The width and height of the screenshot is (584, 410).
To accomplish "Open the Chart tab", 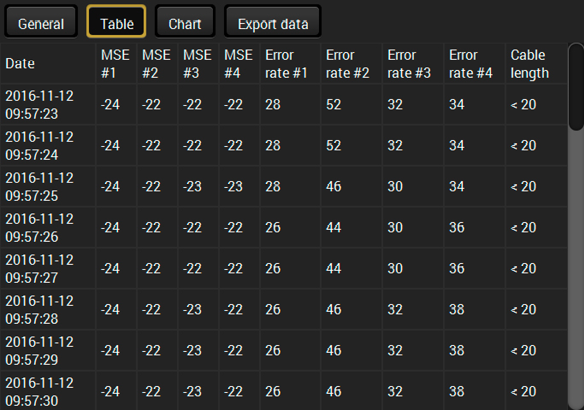I will [x=185, y=22].
